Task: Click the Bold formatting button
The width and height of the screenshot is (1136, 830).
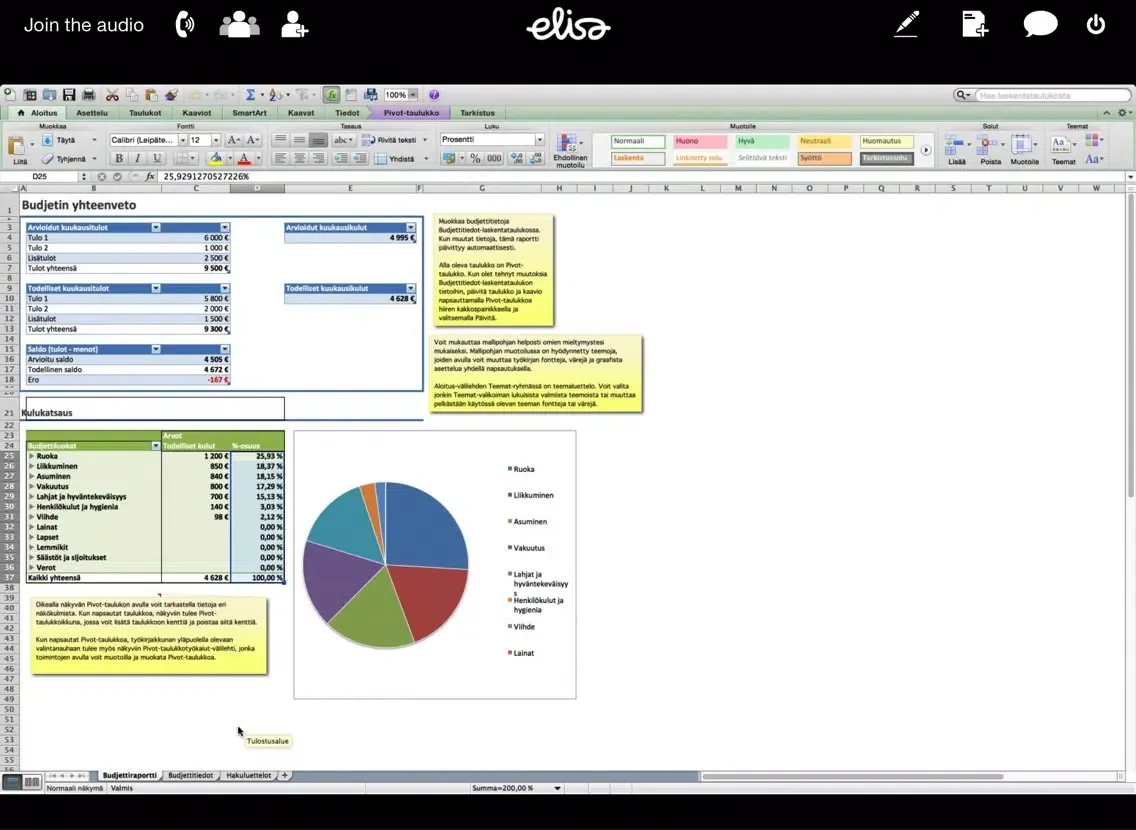Action: (x=119, y=159)
